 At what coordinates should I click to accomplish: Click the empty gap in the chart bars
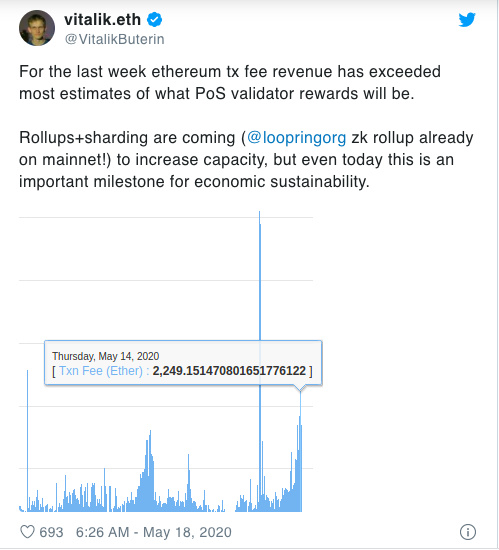tap(230, 505)
